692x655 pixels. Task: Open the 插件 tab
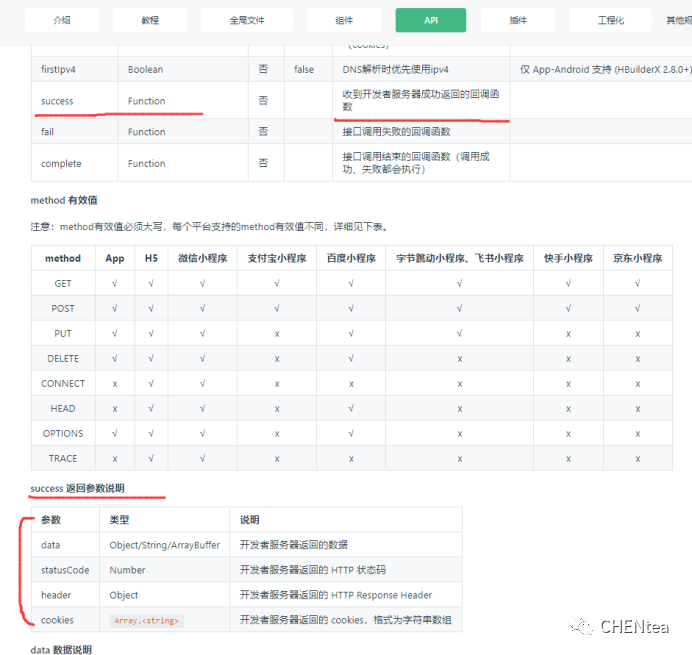tap(517, 20)
